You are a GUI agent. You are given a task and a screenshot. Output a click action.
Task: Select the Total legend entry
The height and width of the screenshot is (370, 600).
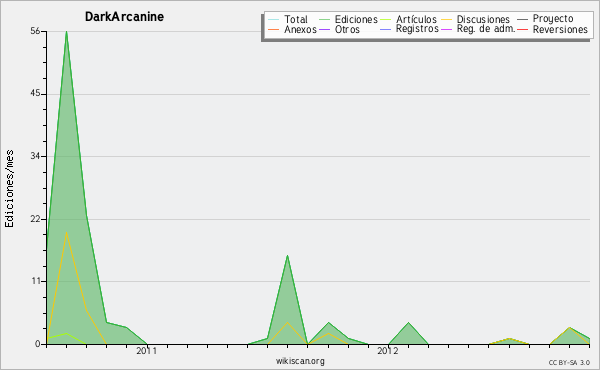[x=295, y=20]
